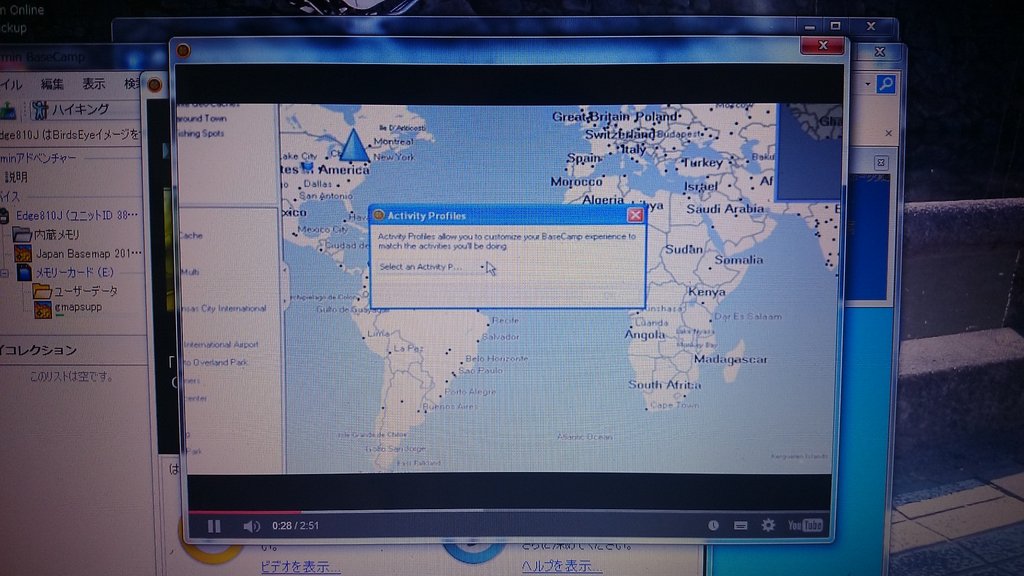Mute the video with speaker icon
Viewport: 1024px width, 576px height.
(251, 526)
